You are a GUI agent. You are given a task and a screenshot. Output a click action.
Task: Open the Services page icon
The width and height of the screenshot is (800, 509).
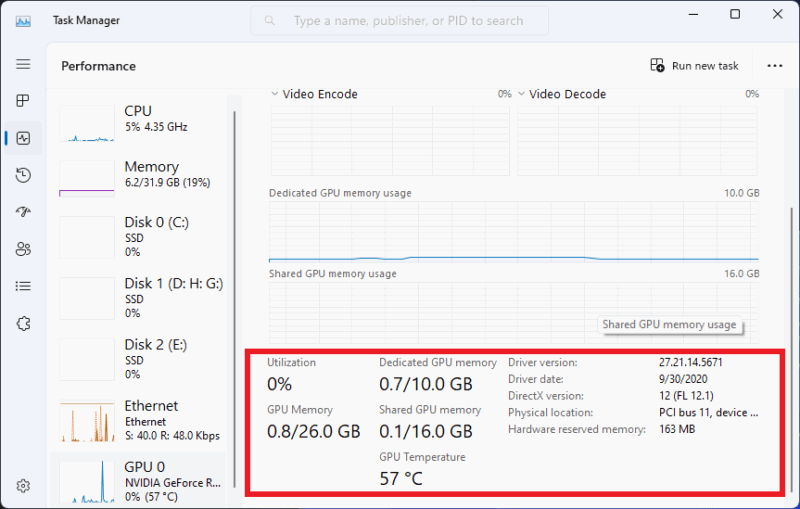(23, 323)
